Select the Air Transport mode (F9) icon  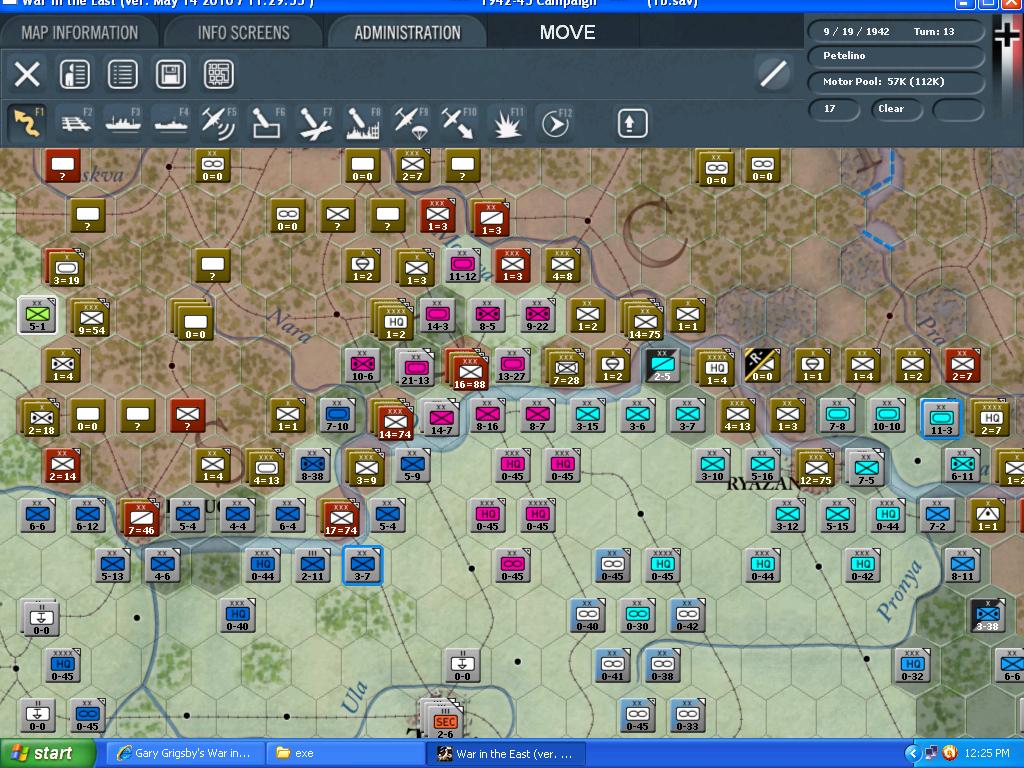[411, 122]
